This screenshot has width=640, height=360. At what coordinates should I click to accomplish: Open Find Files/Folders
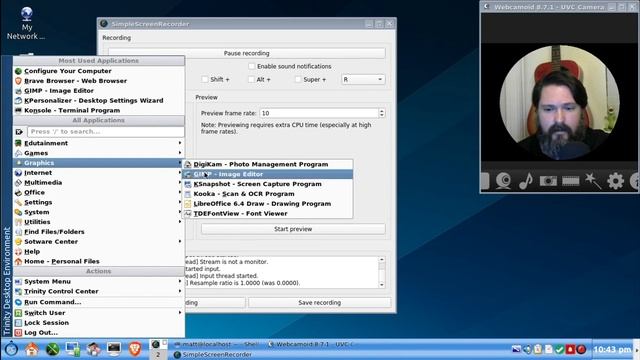[x=99, y=232]
